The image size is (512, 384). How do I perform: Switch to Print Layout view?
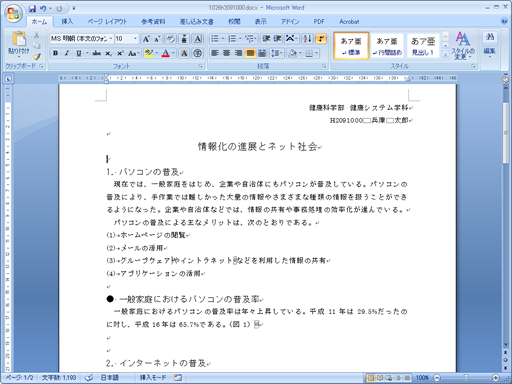pyautogui.click(x=370, y=378)
